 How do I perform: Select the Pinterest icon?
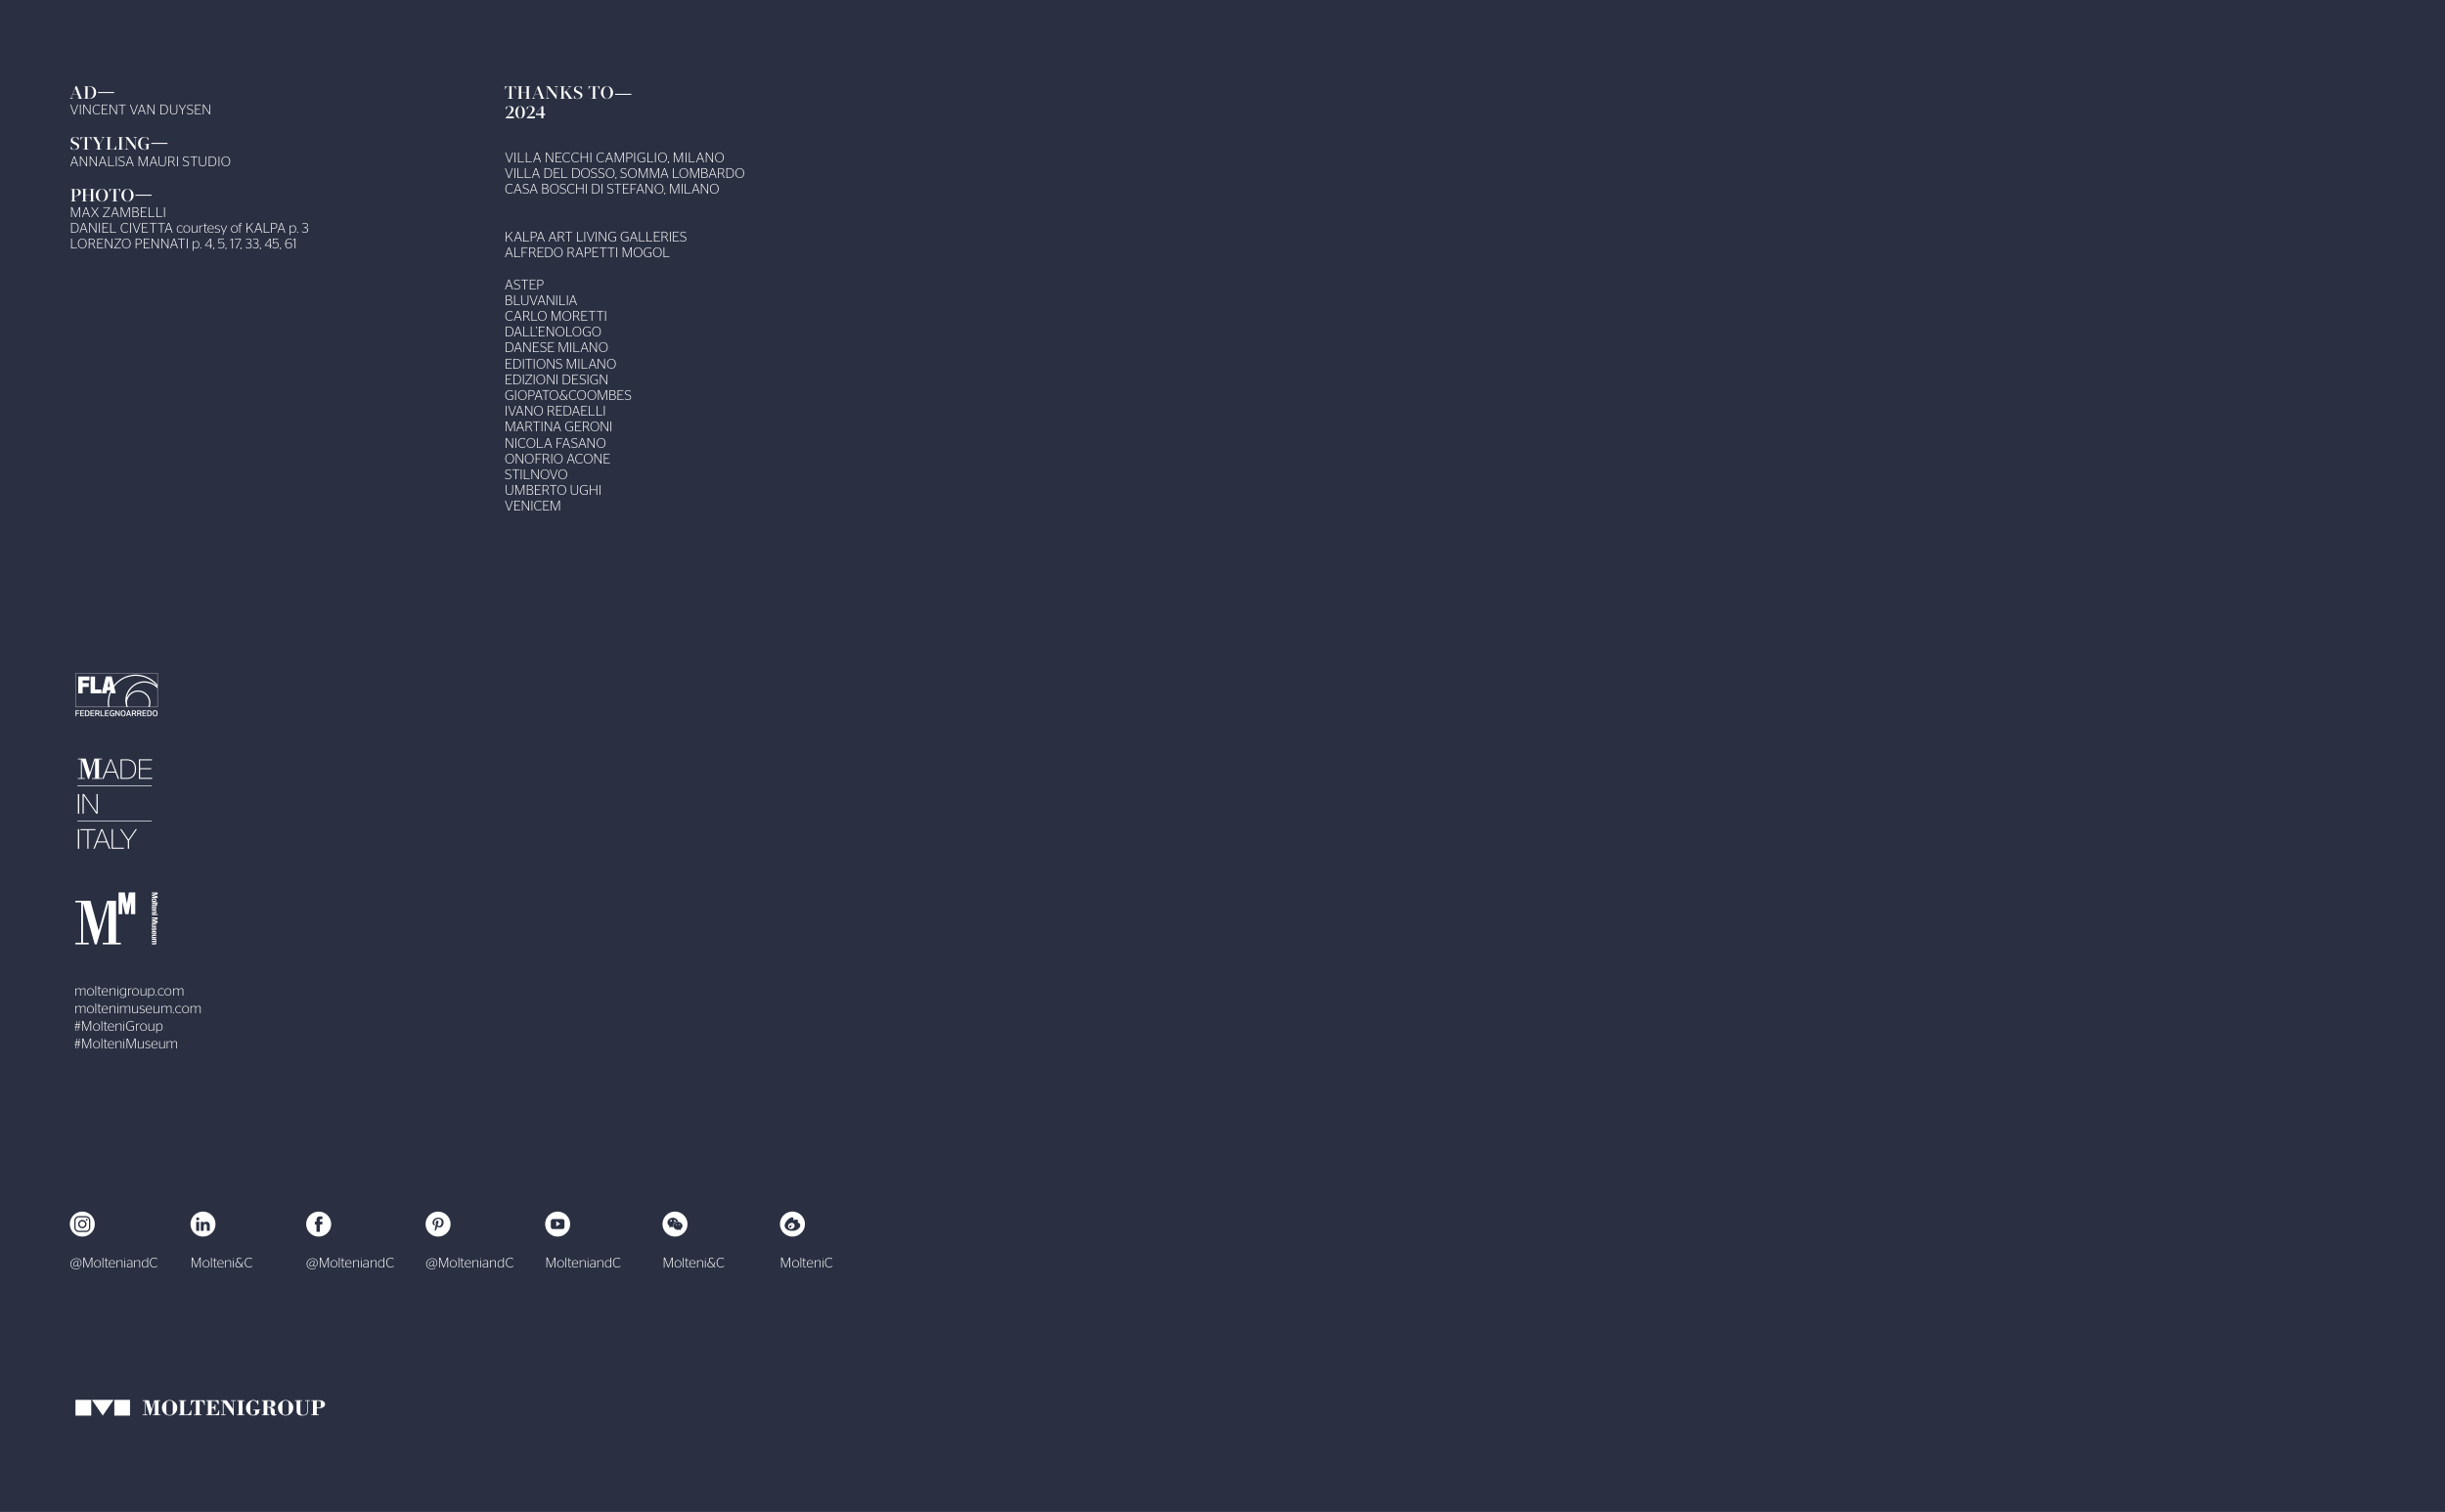pos(438,1224)
